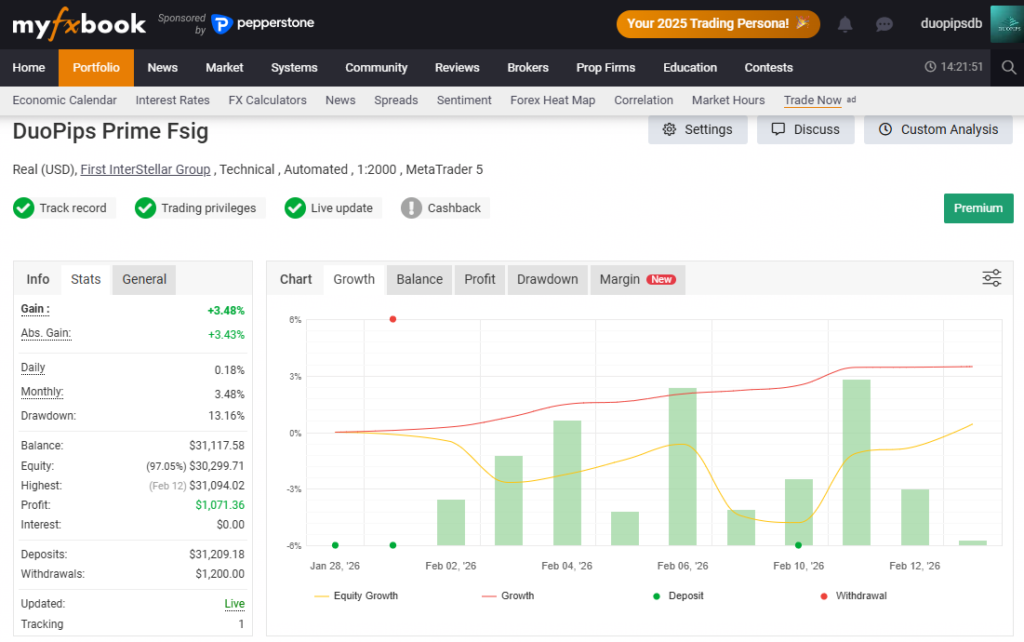Image resolution: width=1024 pixels, height=642 pixels.
Task: Switch to the Balance chart tab
Action: (x=419, y=280)
